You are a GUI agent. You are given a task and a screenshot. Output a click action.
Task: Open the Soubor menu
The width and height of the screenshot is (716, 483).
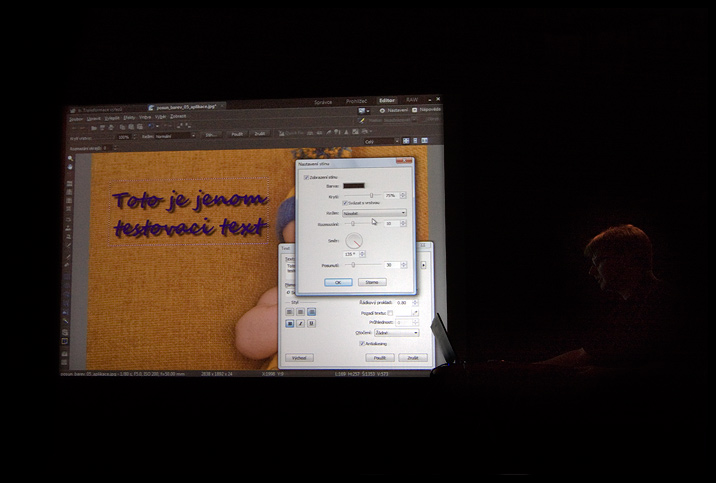click(76, 119)
